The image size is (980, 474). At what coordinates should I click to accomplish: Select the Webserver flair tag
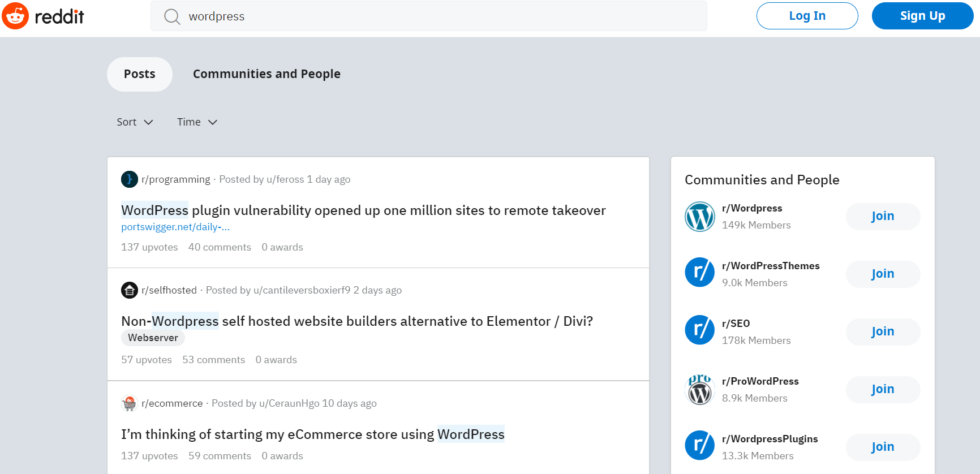coord(153,338)
